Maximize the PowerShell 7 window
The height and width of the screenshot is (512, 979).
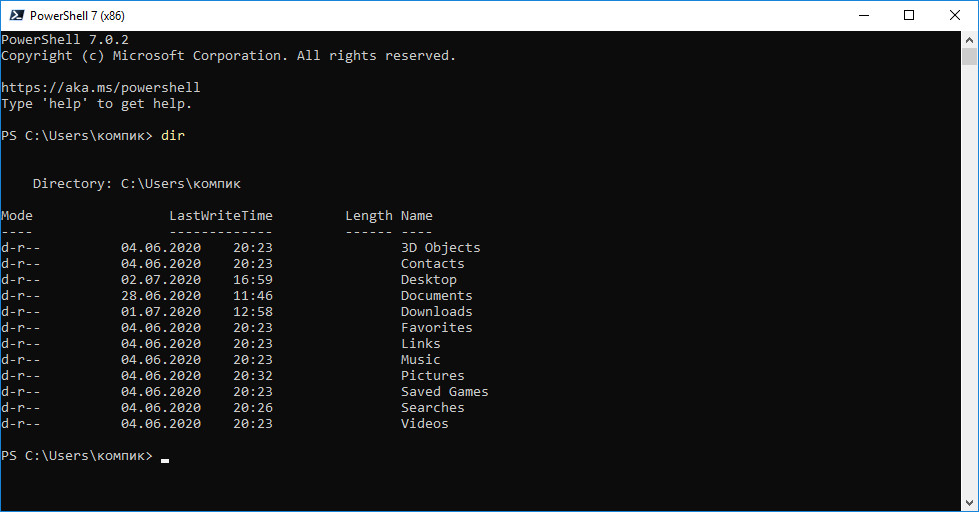[x=909, y=16]
